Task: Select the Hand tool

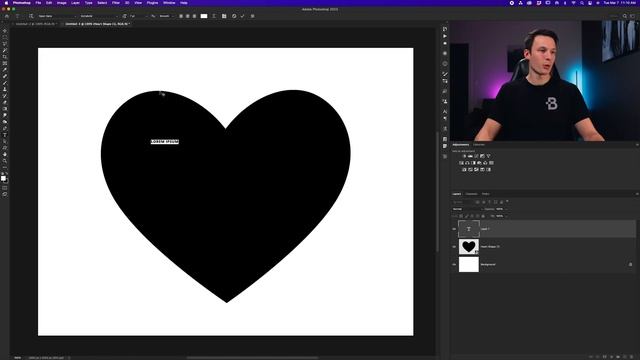Action: pos(5,154)
